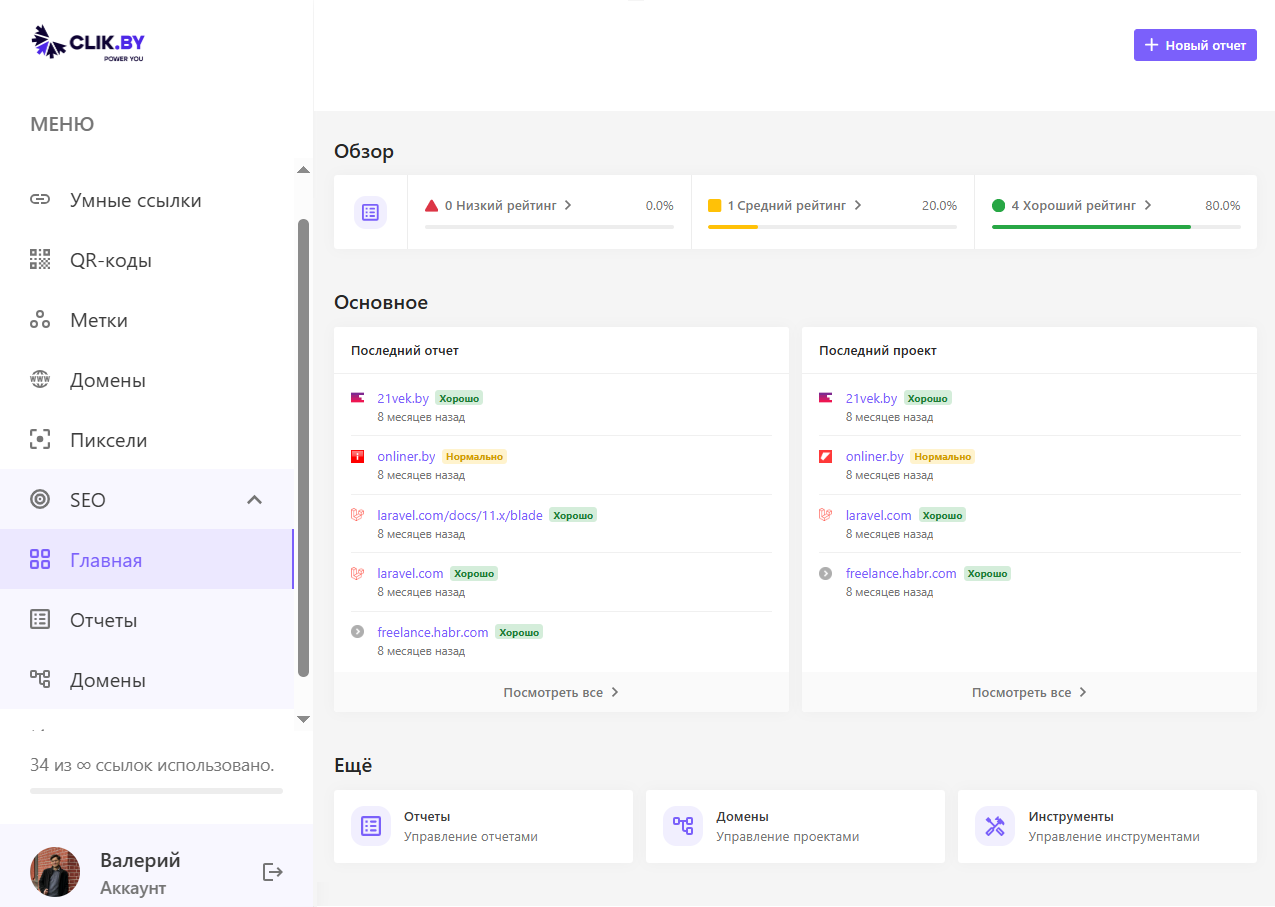Open Метки section in sidebar
This screenshot has height=907, width=1275.
pos(98,321)
